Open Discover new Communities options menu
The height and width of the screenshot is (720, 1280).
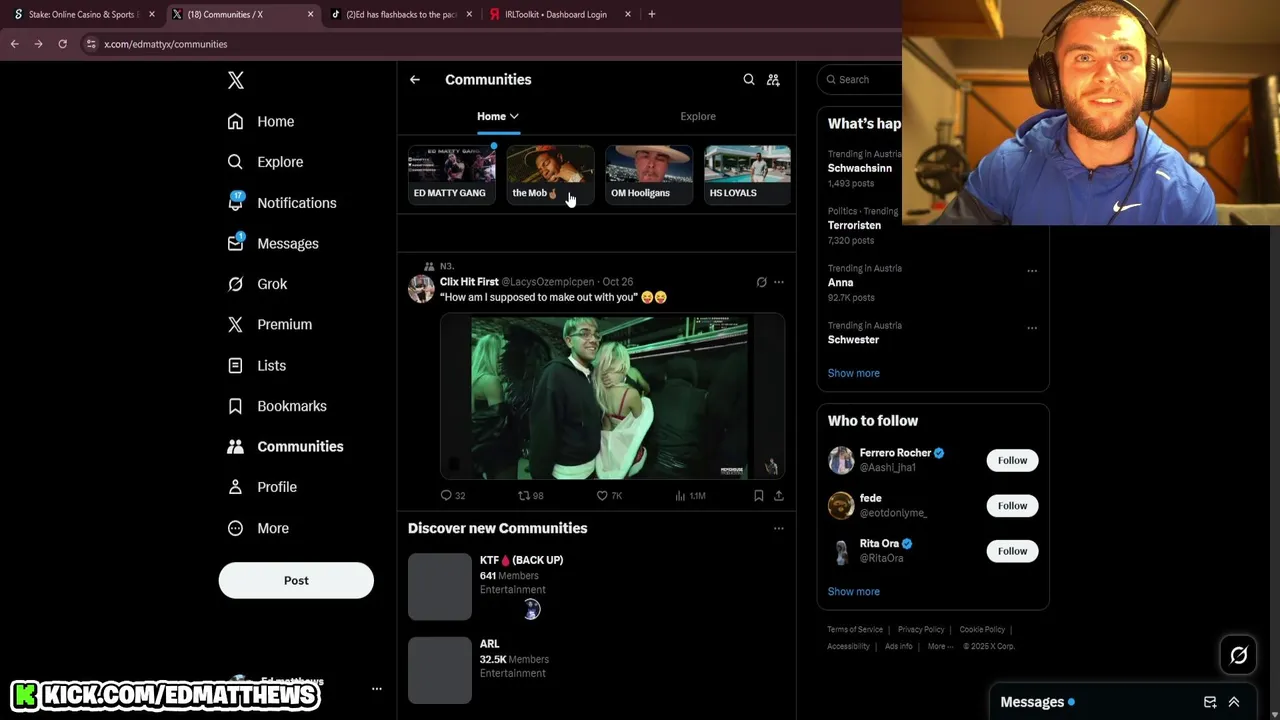[x=779, y=528]
